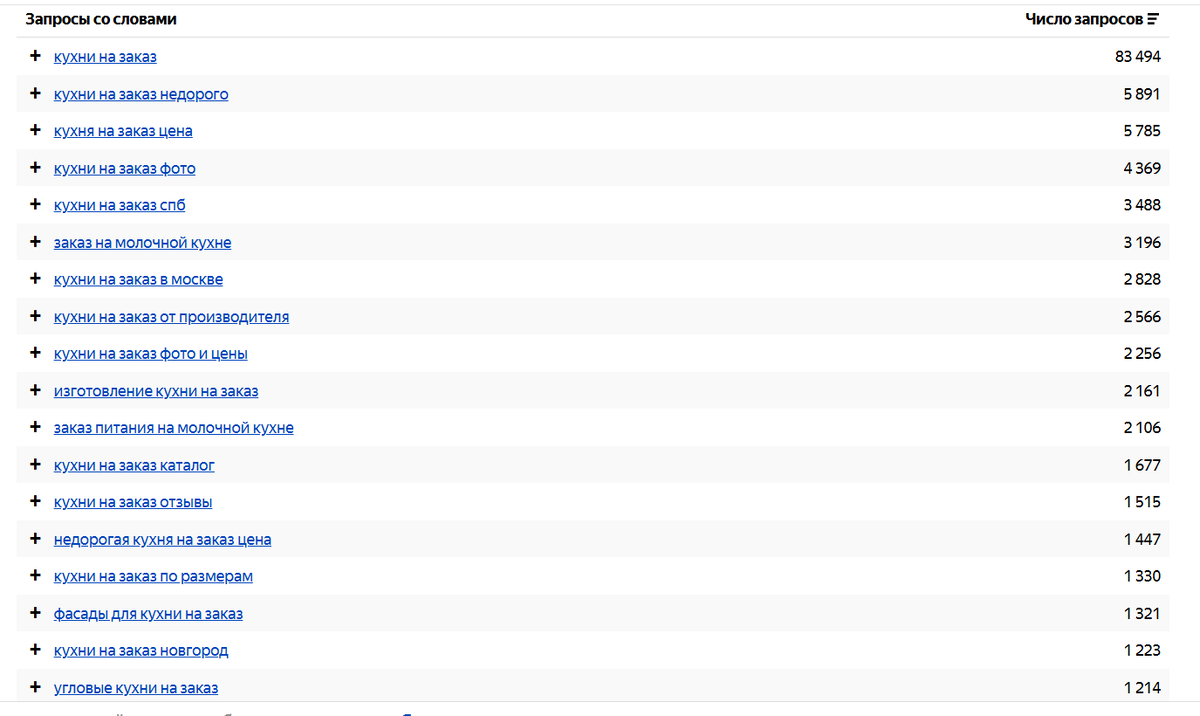Select the request count 1 214
This screenshot has width=1200, height=716.
pyautogui.click(x=1143, y=688)
